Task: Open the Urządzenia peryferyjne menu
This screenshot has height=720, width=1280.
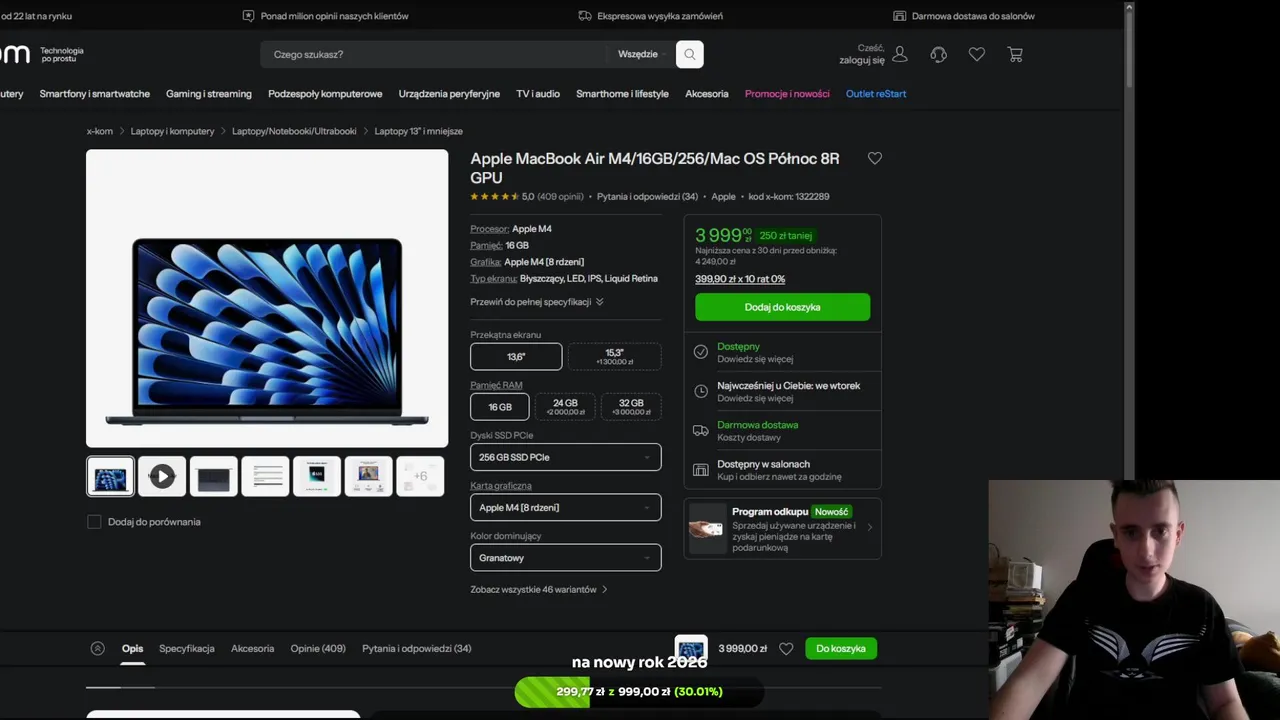Action: (x=449, y=94)
